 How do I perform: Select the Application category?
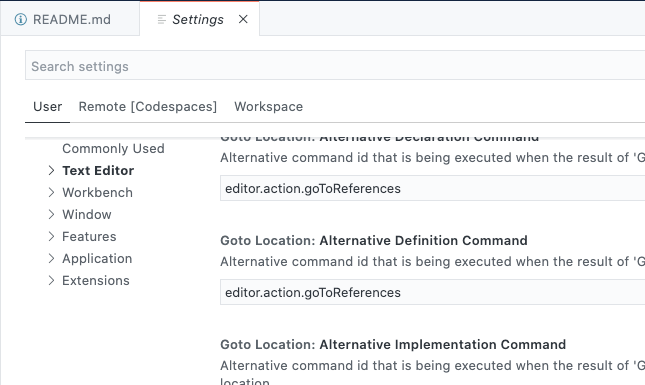(x=97, y=258)
